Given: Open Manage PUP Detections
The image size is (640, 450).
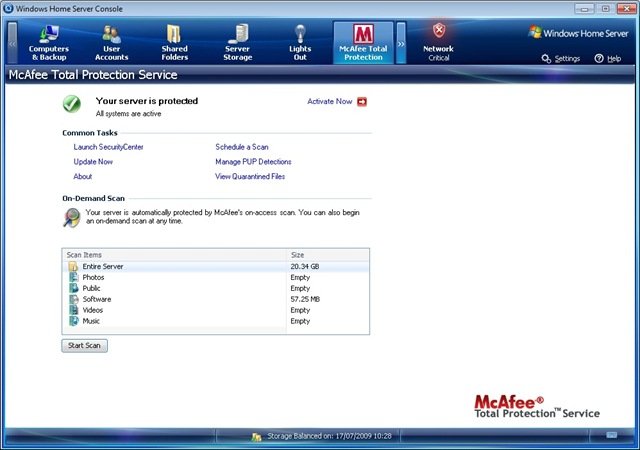Looking at the screenshot, I should coord(253,162).
